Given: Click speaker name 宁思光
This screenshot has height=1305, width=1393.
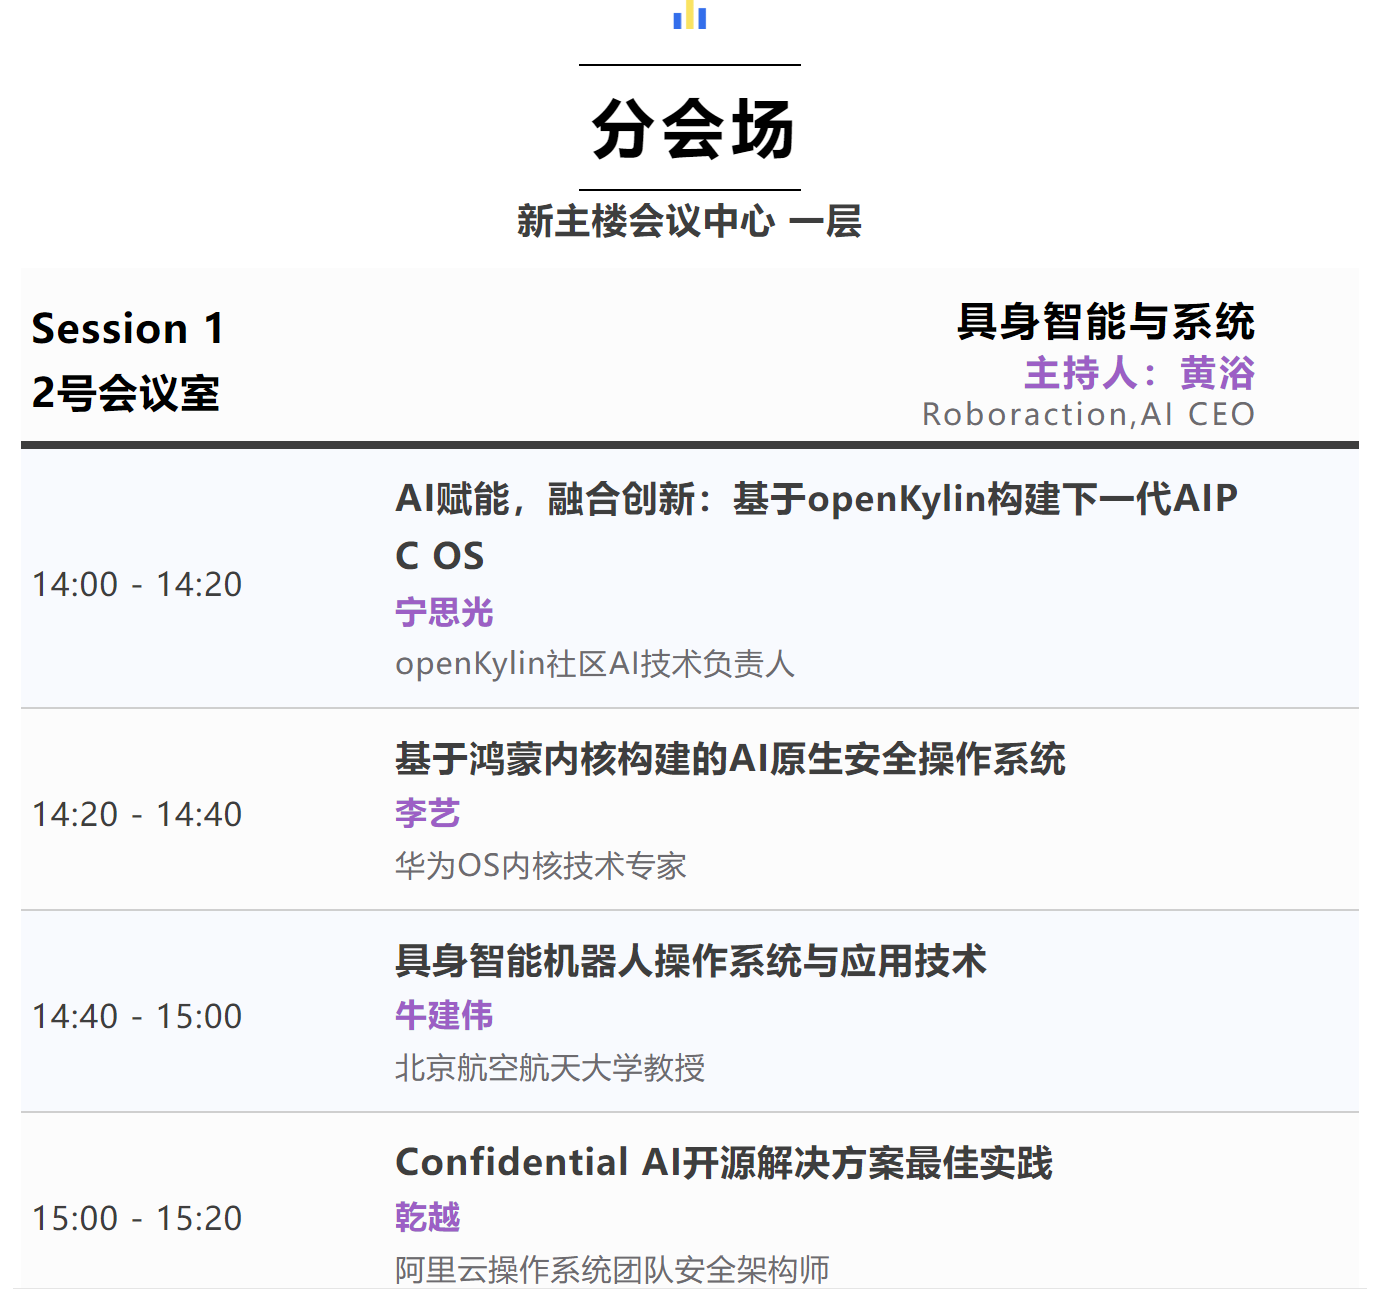Looking at the screenshot, I should 444,612.
